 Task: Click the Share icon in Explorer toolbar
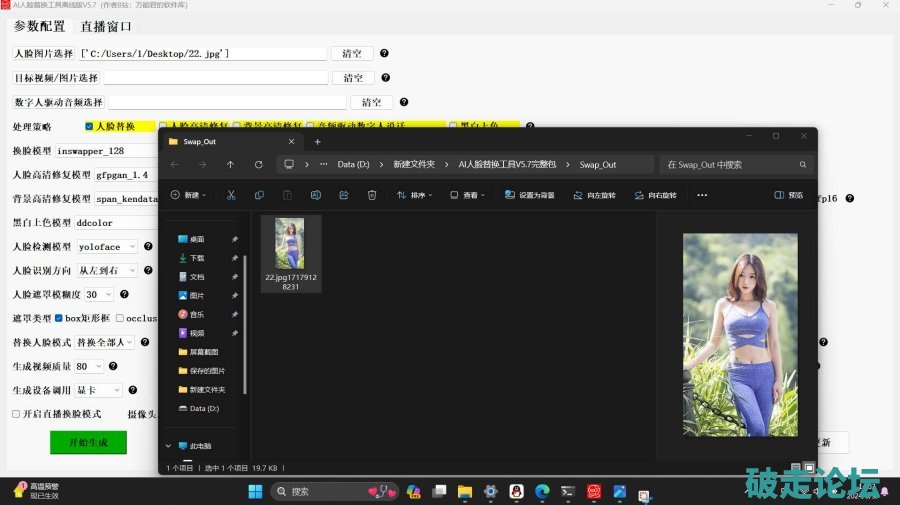pyautogui.click(x=344, y=195)
